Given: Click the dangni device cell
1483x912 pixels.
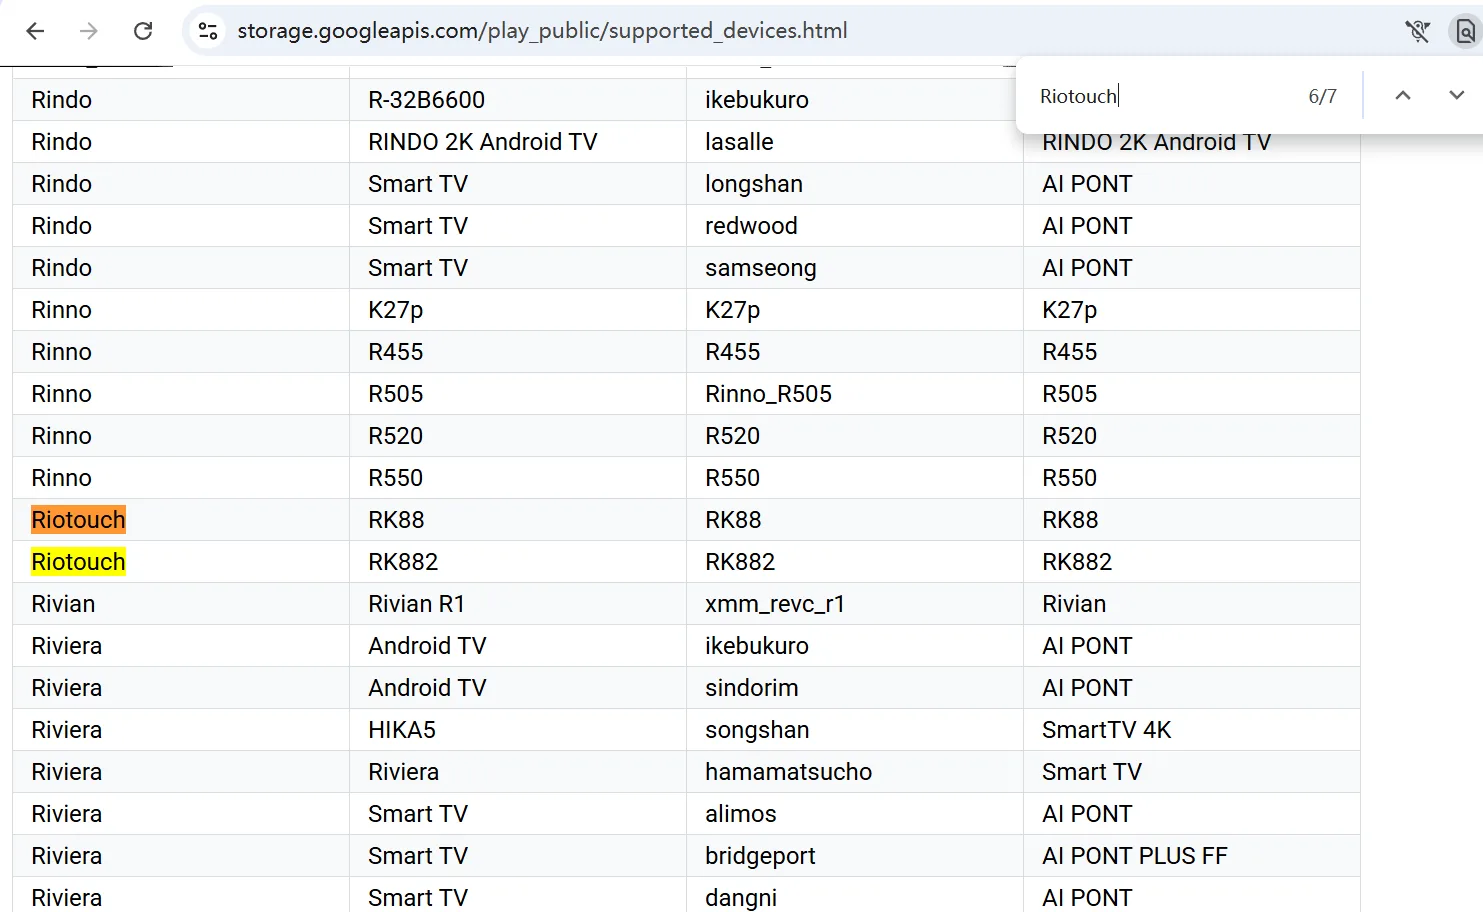Looking at the screenshot, I should click(x=855, y=896).
